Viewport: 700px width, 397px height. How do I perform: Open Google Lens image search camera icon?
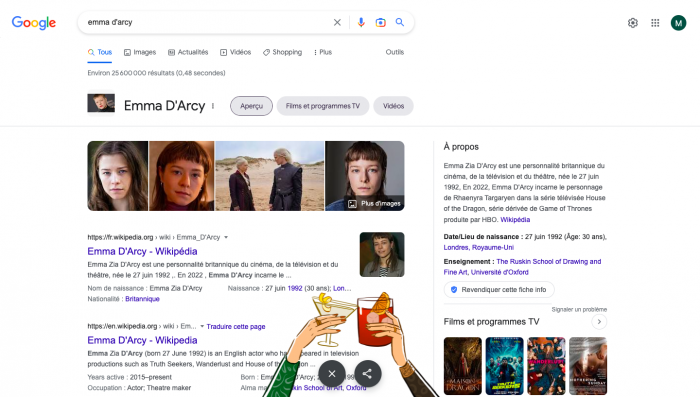[380, 22]
